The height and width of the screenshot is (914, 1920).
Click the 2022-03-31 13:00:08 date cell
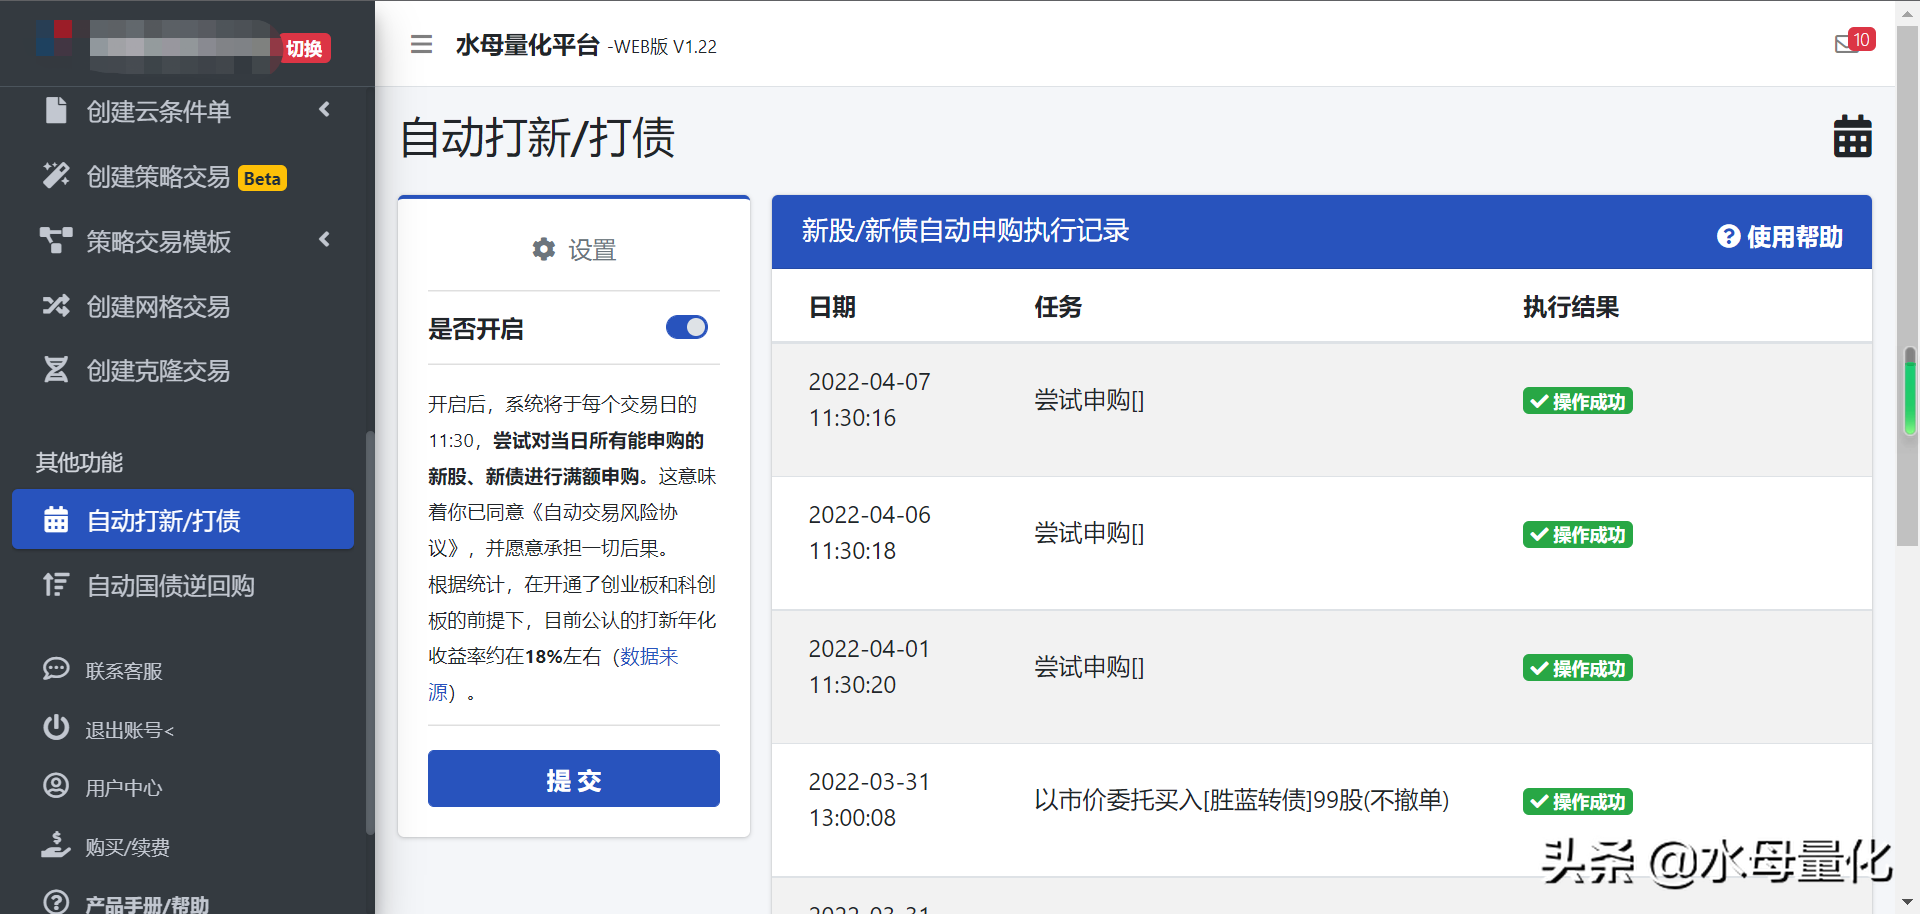(869, 800)
